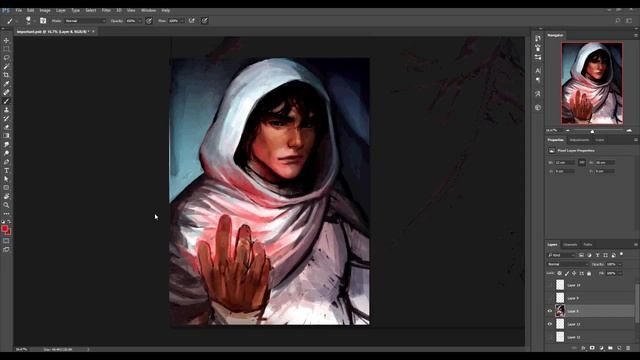Open layer blending mode Normal dropdown

(567, 264)
